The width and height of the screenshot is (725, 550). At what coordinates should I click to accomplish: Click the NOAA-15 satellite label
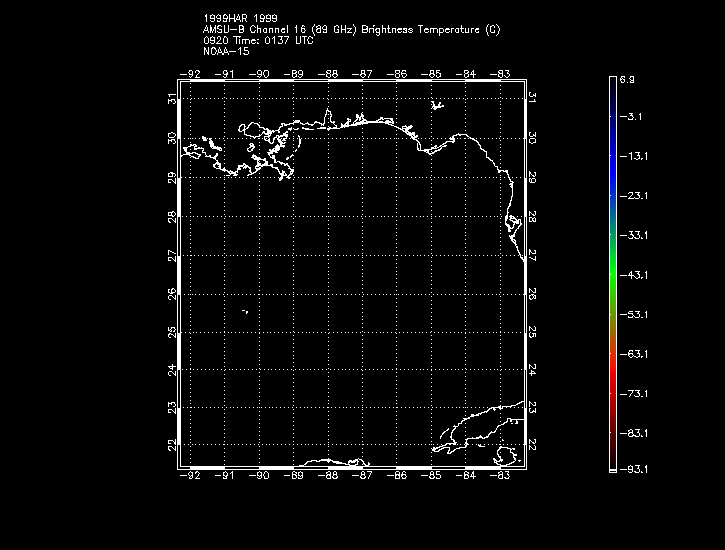225,50
